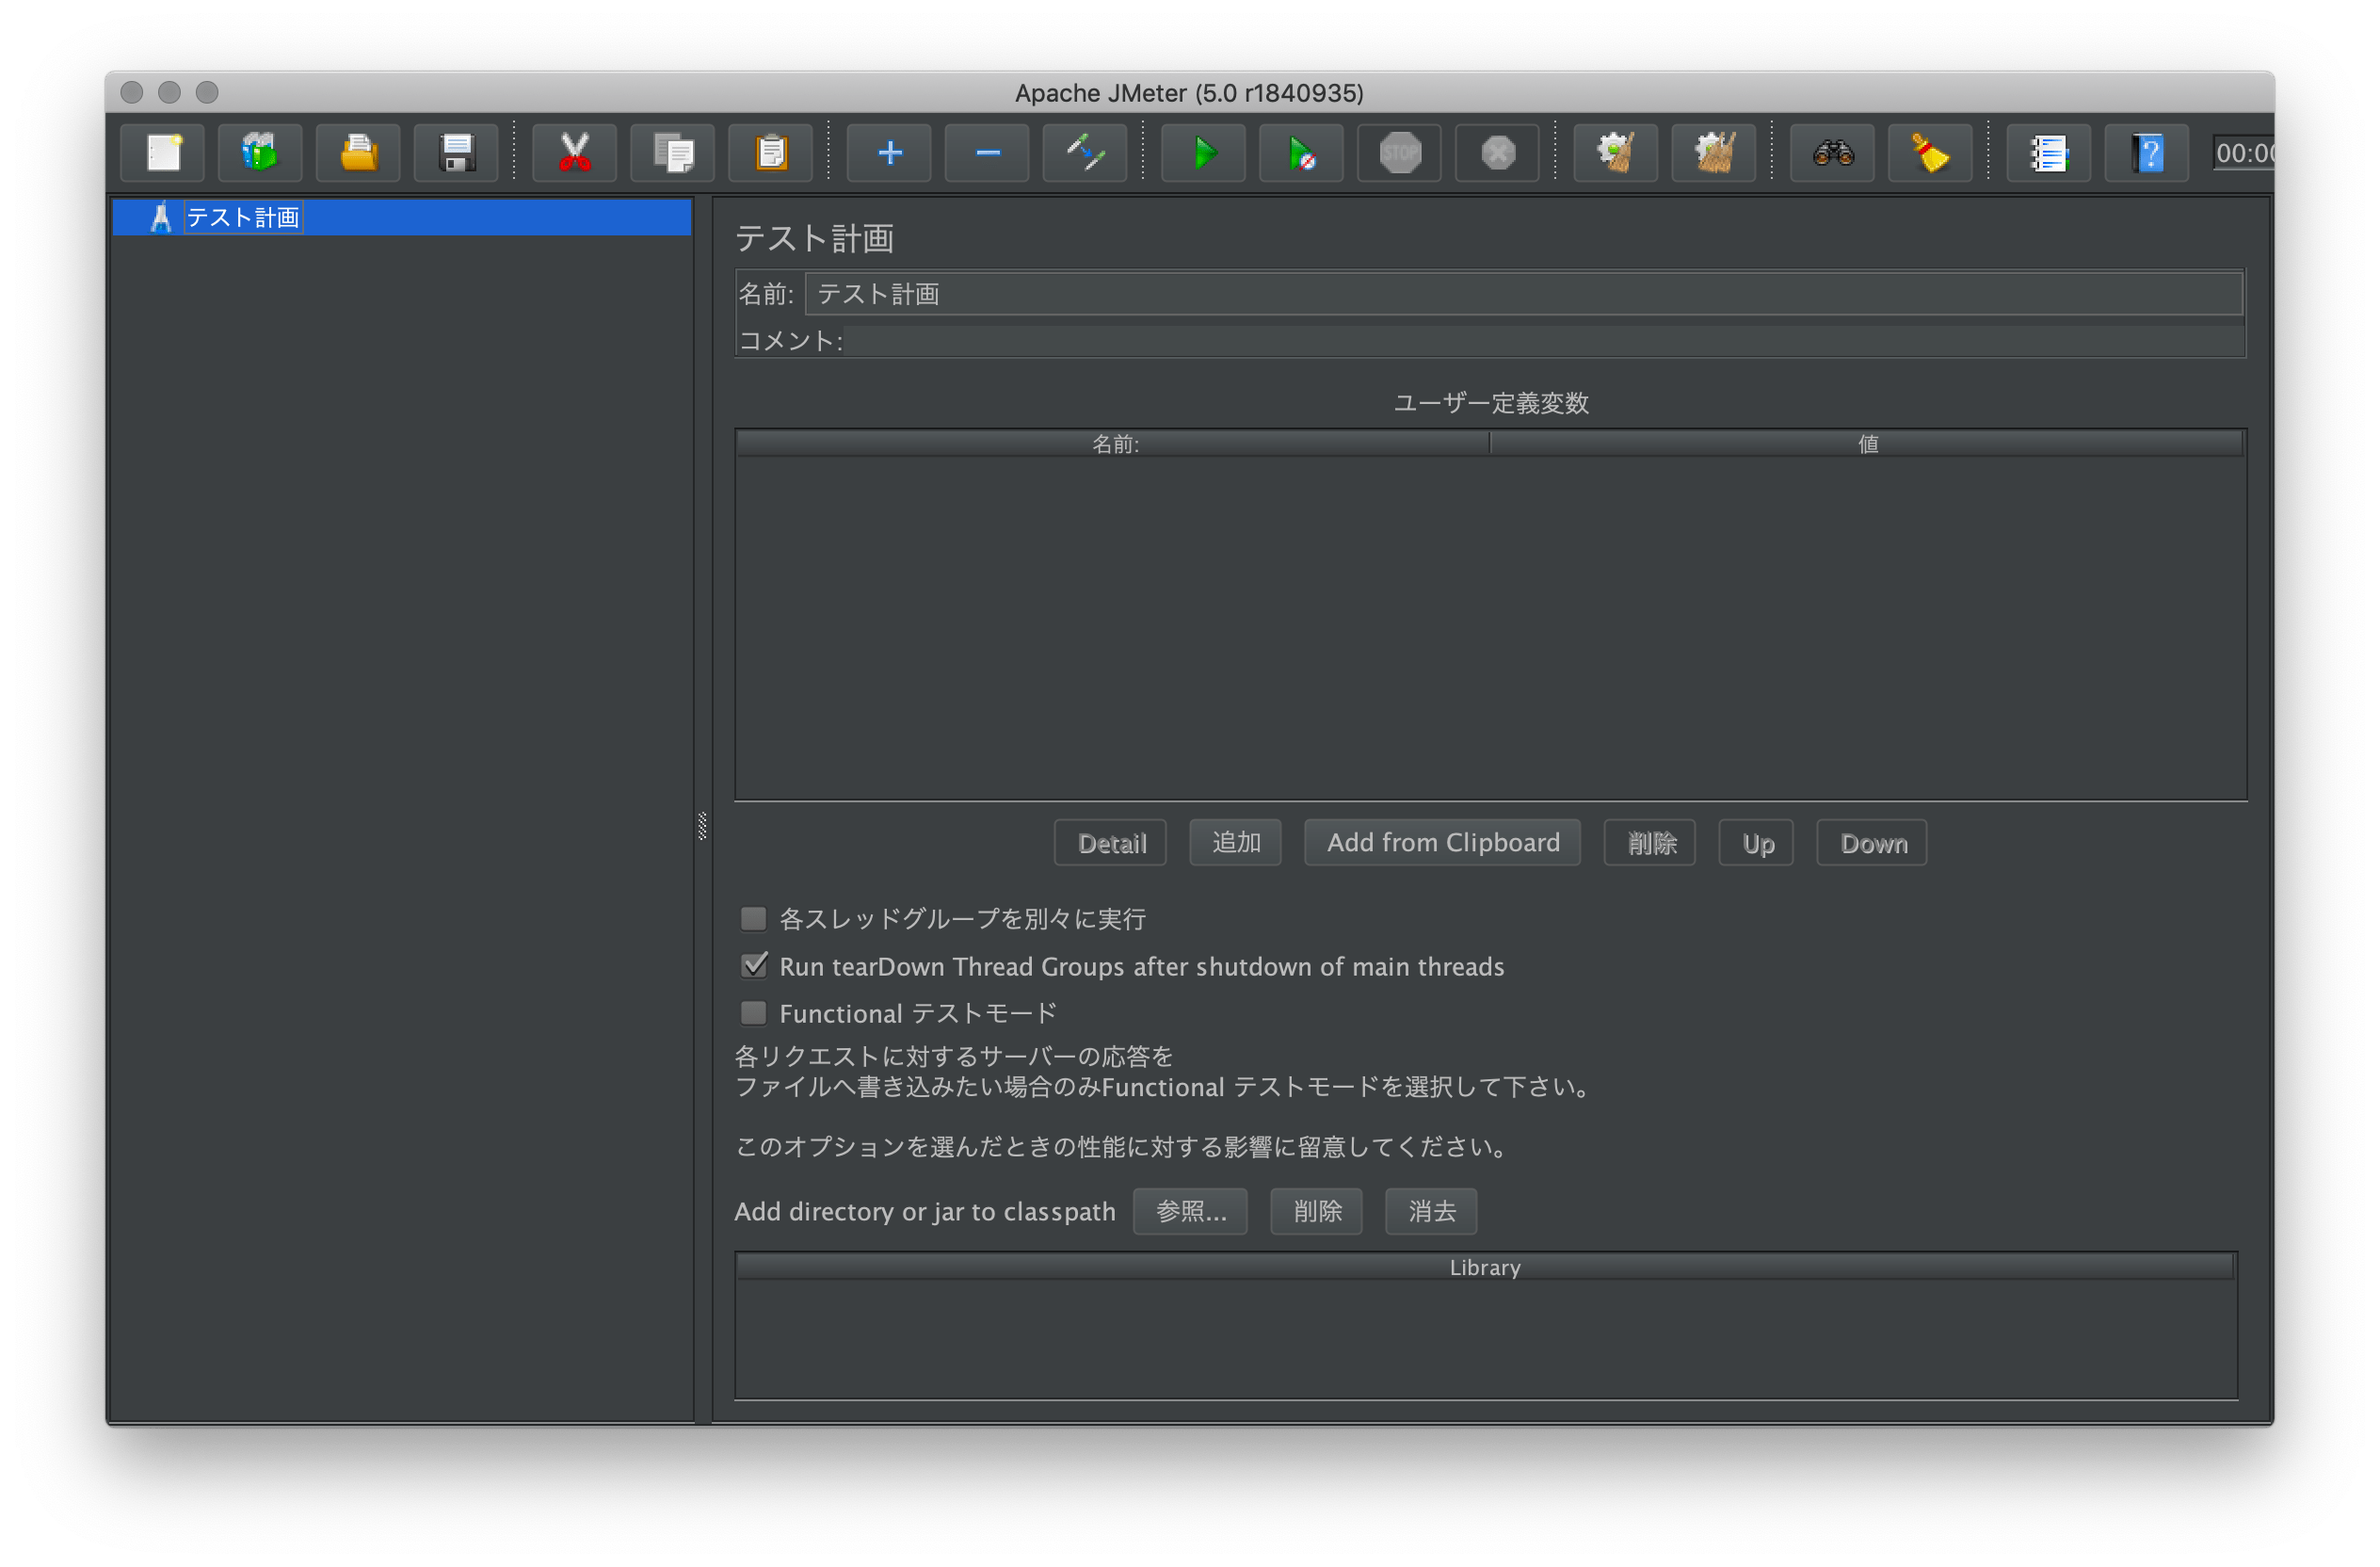Open an existing test plan file

[x=357, y=152]
